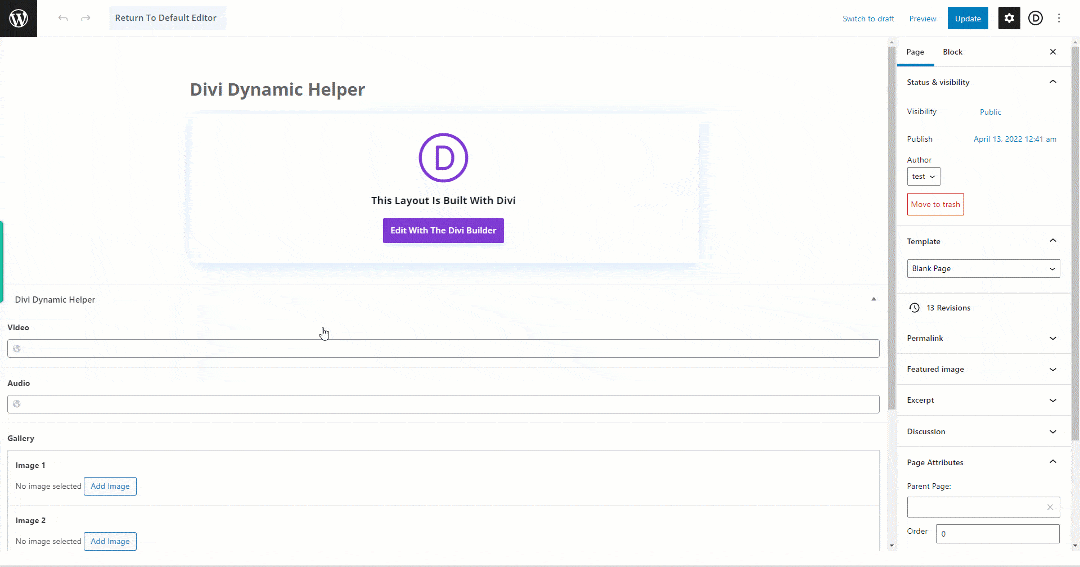This screenshot has width=1080, height=567.
Task: Collapse the Status & visibility section
Action: click(1052, 82)
